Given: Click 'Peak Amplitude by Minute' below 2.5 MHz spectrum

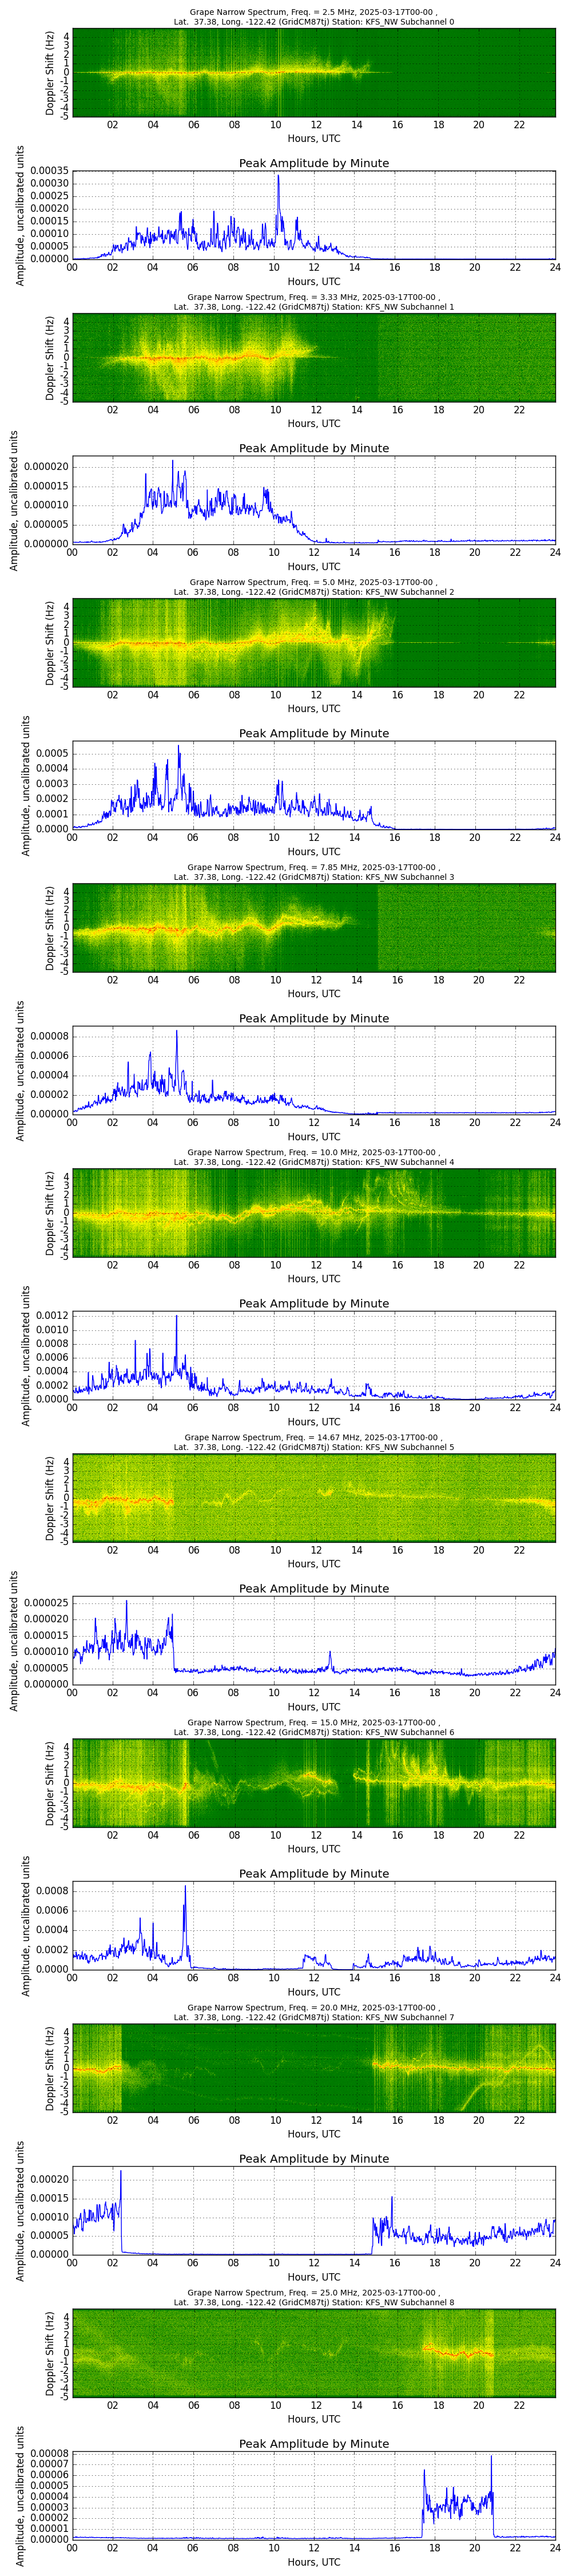Looking at the screenshot, I should tap(314, 163).
